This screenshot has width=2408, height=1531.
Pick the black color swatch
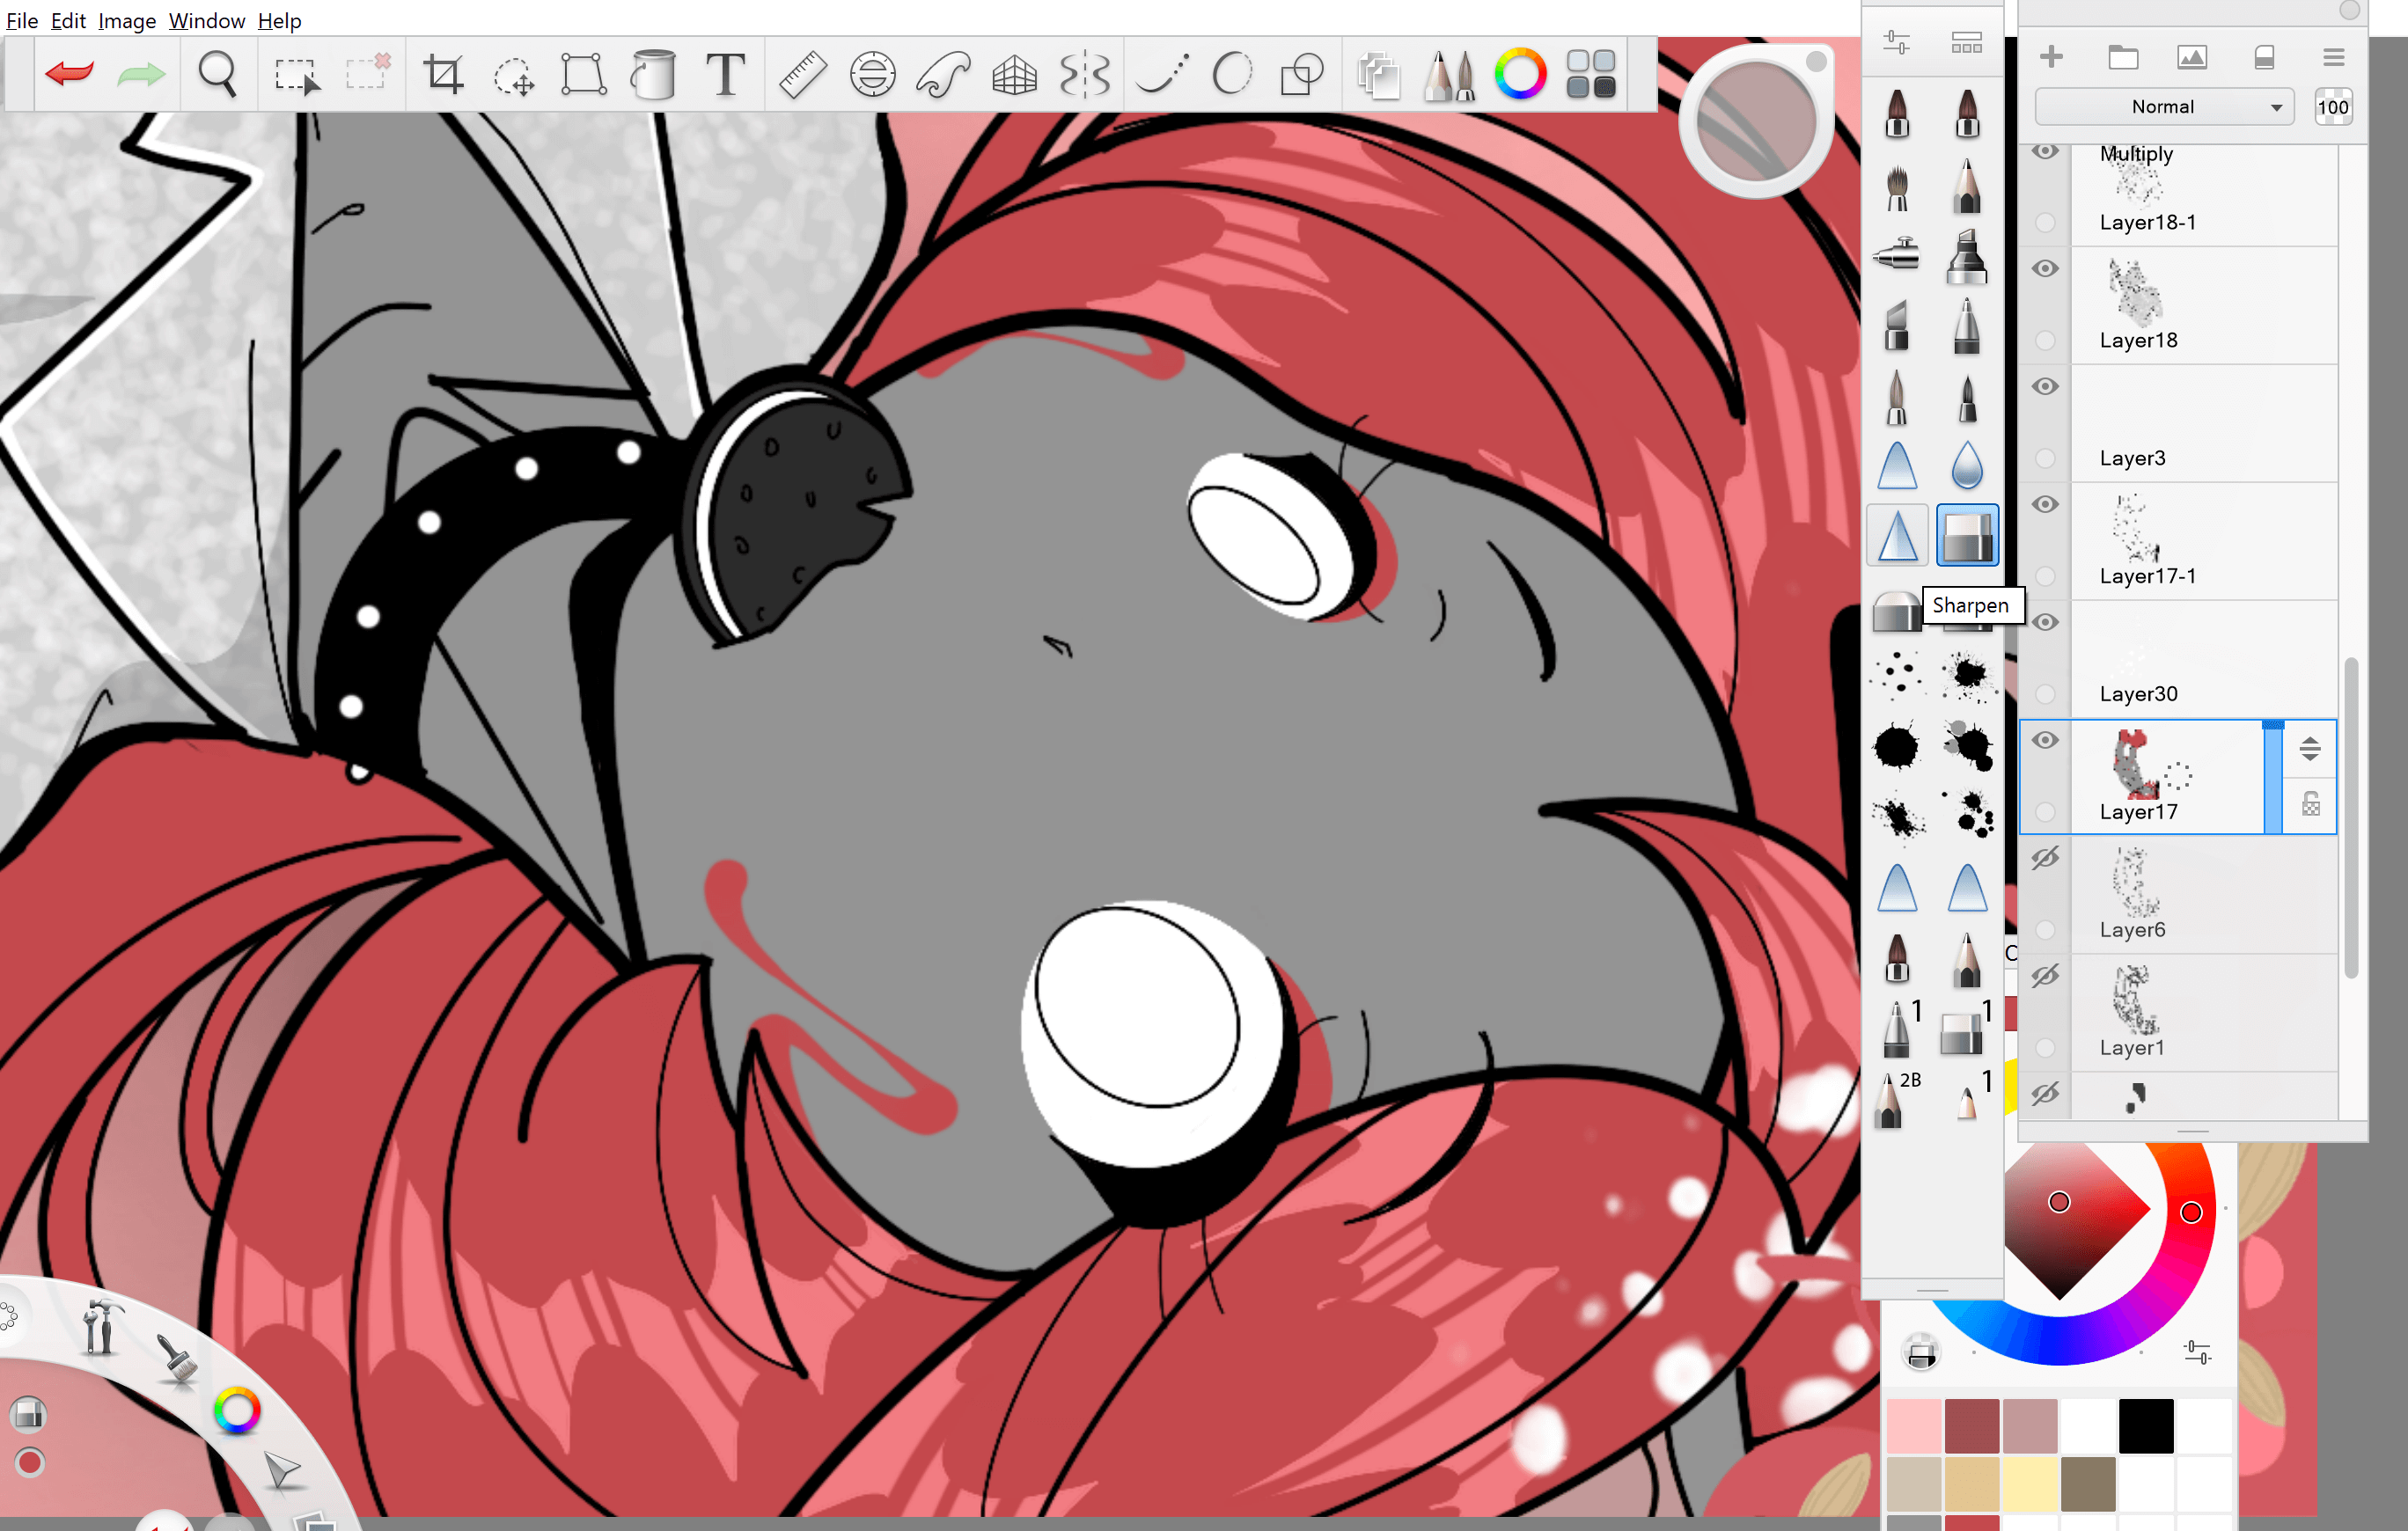[x=2145, y=1425]
